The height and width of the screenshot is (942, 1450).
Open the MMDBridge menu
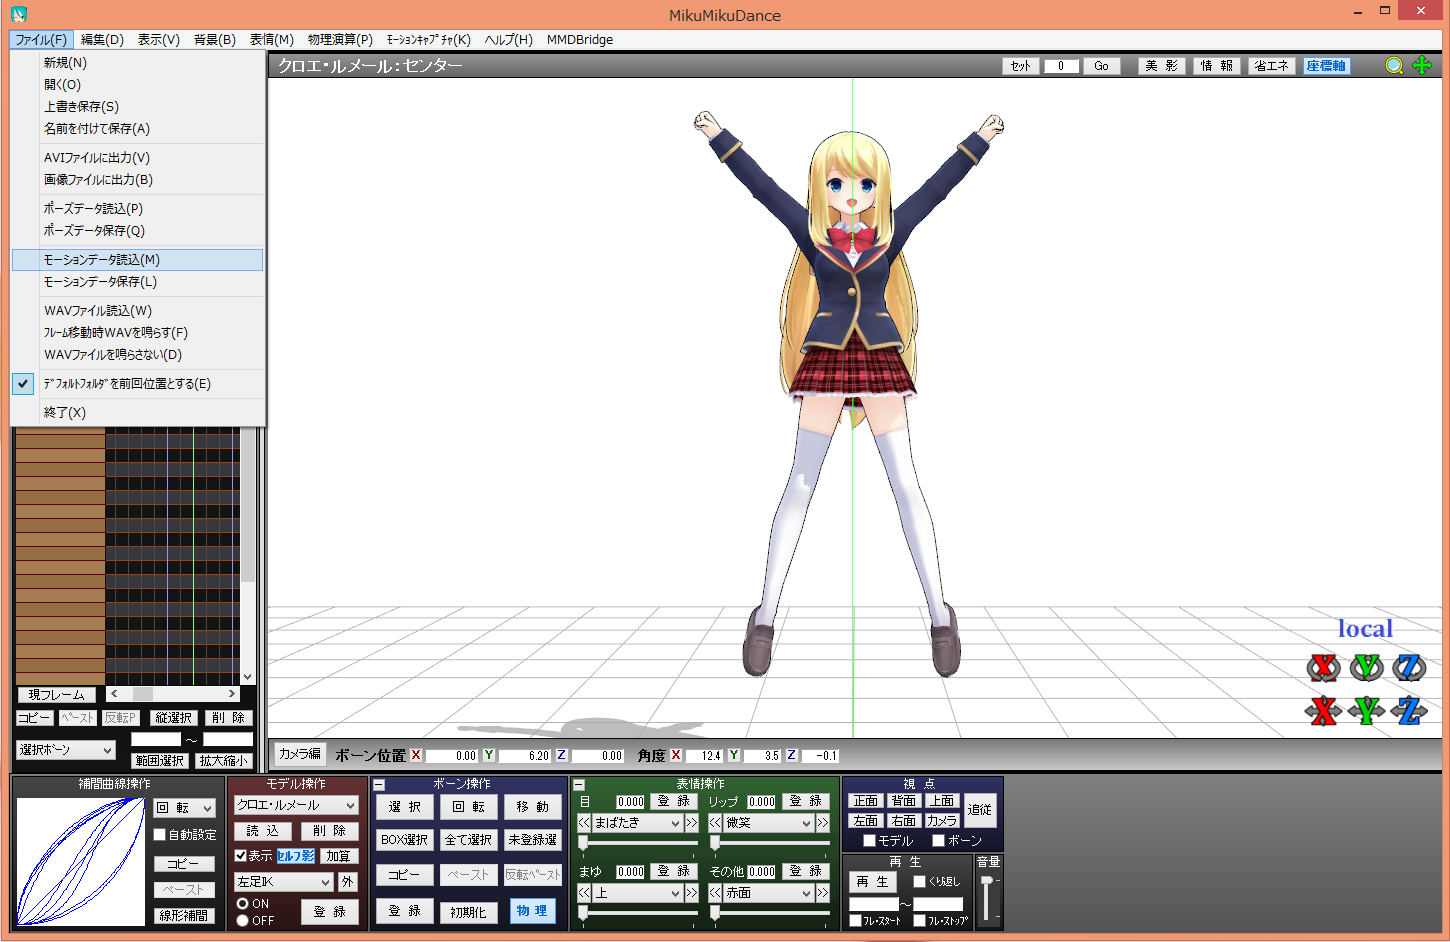click(580, 40)
